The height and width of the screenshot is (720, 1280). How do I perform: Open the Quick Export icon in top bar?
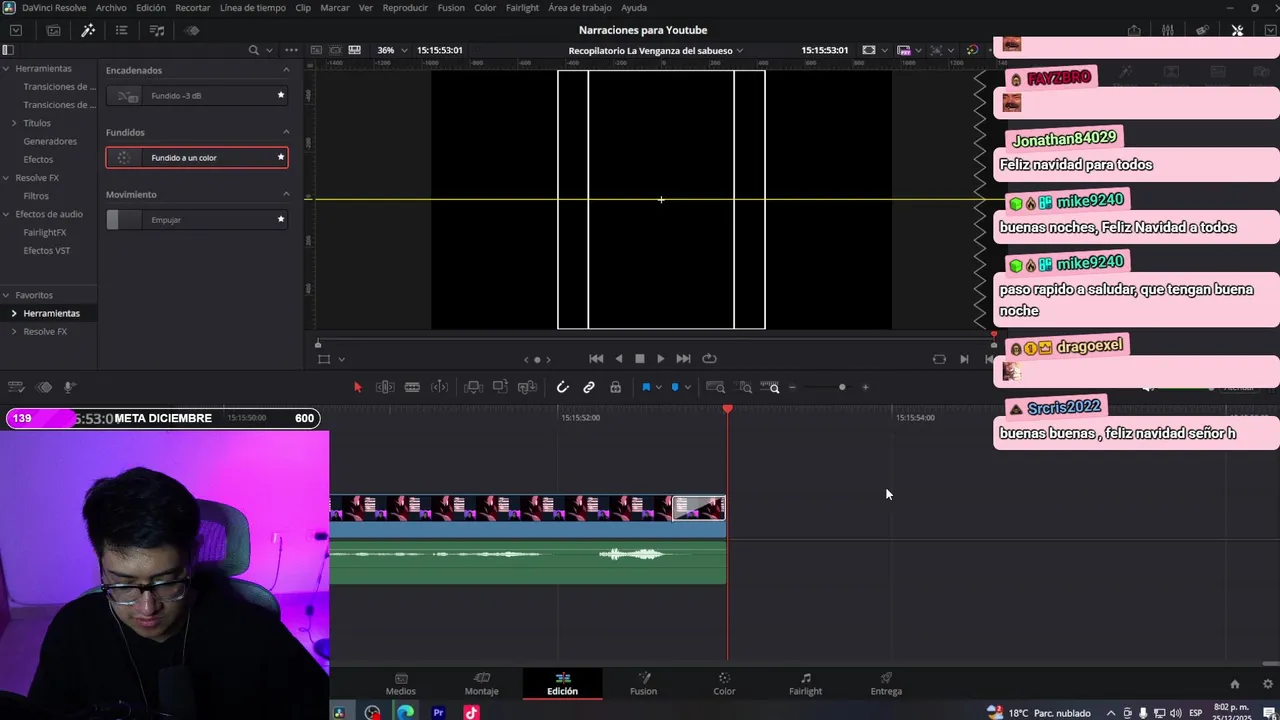1134,30
